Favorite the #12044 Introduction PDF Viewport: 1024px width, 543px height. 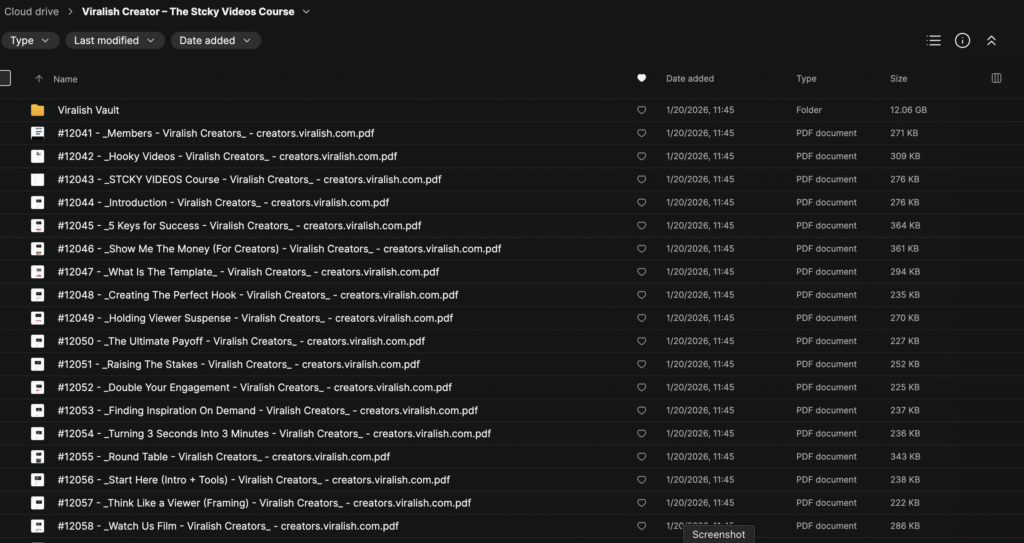pyautogui.click(x=641, y=203)
